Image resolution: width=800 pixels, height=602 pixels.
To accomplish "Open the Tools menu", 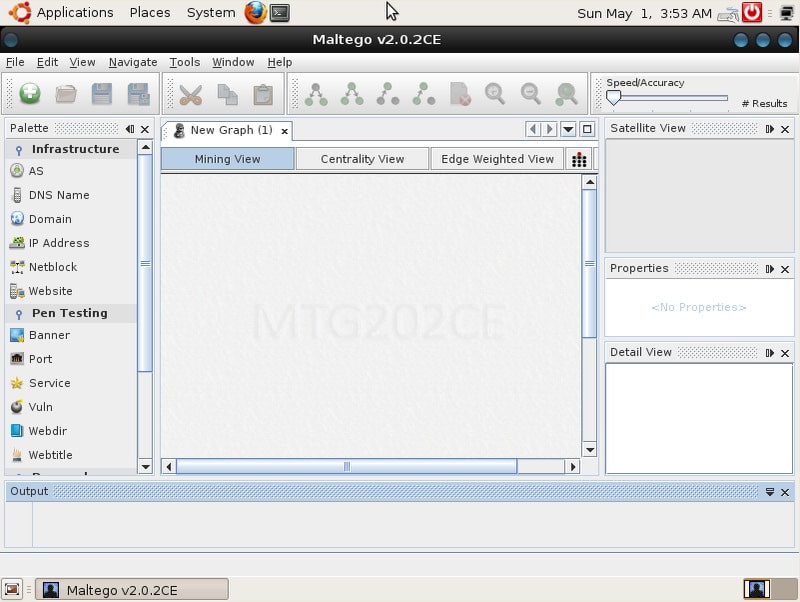I will point(184,62).
